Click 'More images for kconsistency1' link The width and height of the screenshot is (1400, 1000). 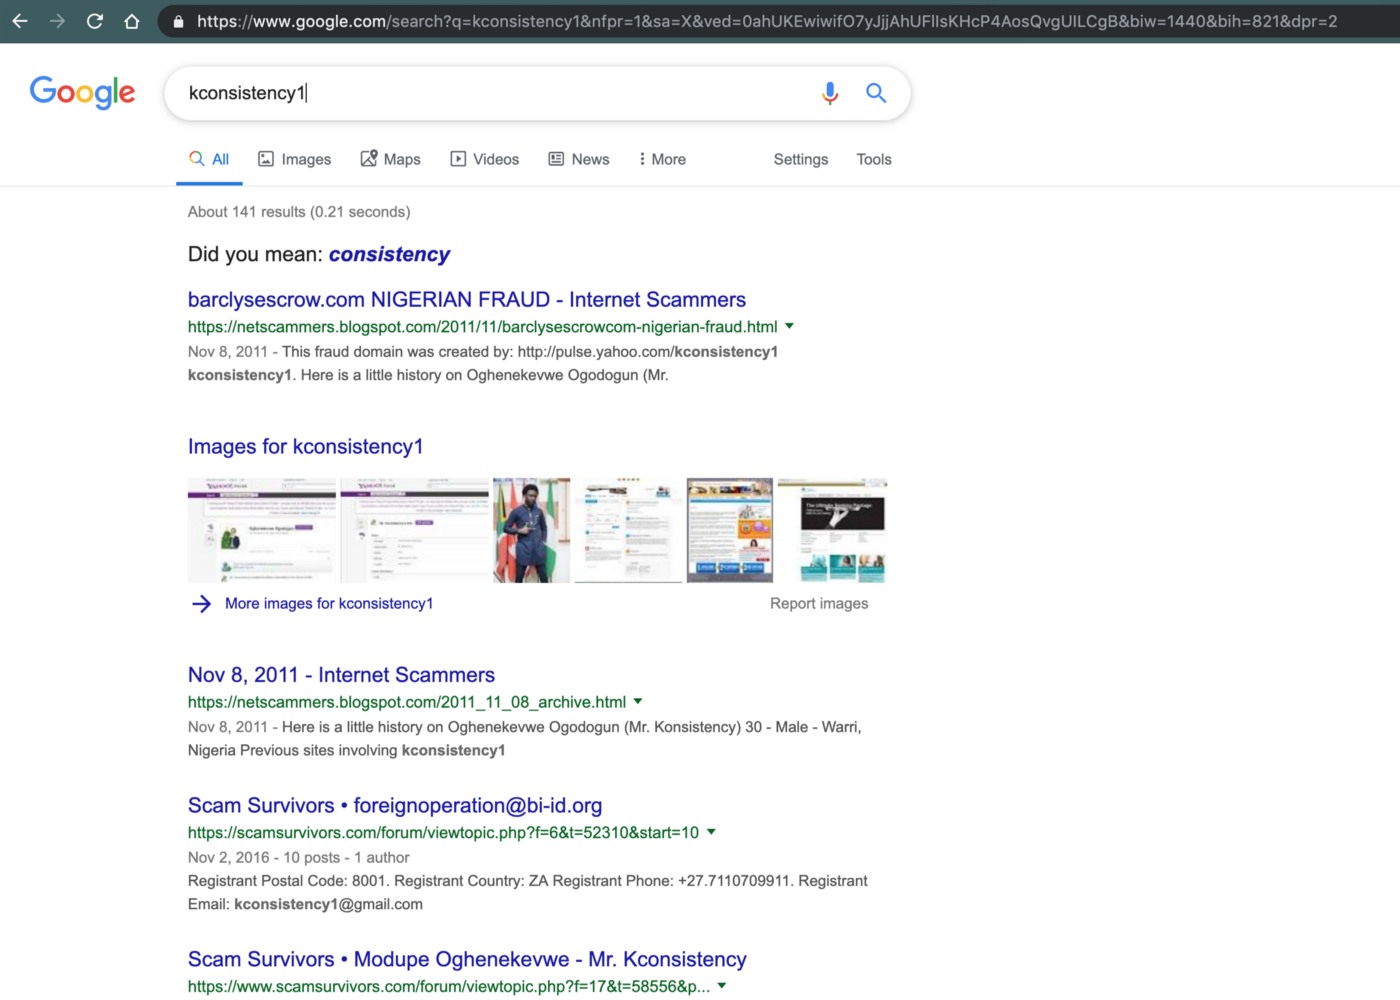(329, 604)
